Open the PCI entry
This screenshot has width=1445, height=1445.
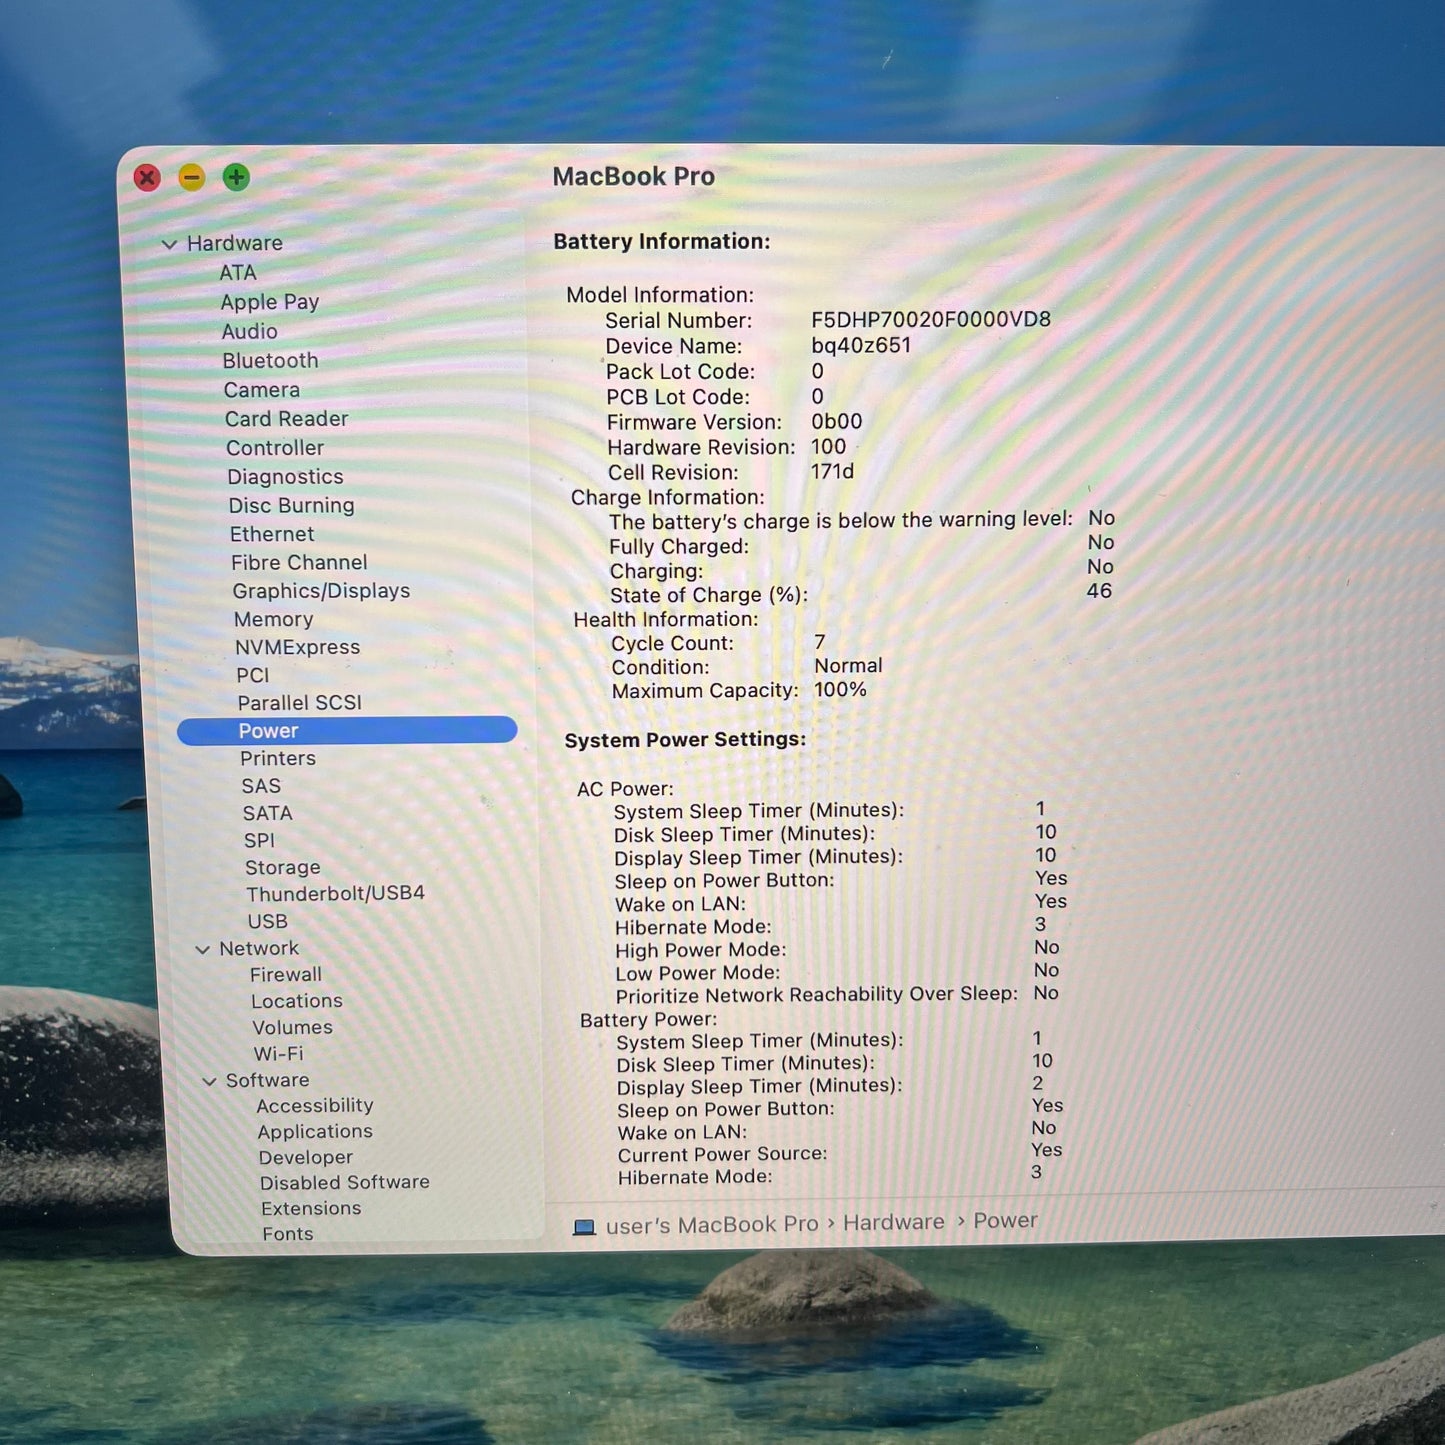tap(253, 675)
